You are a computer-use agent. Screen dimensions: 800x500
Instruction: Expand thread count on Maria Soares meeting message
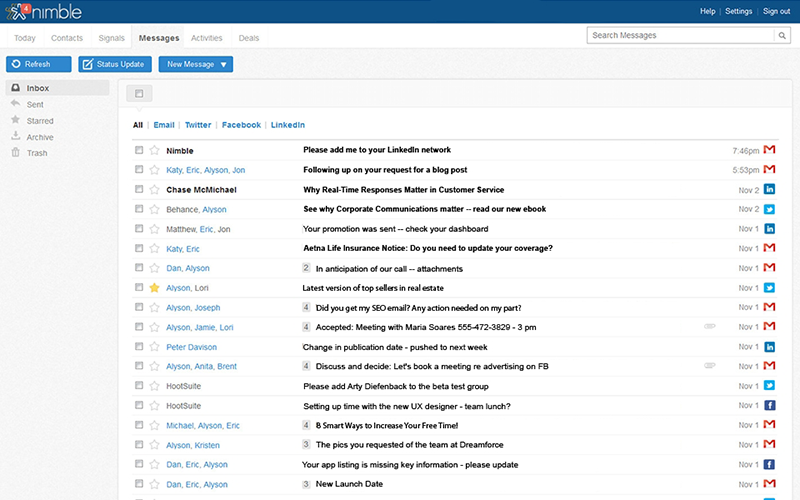(306, 327)
